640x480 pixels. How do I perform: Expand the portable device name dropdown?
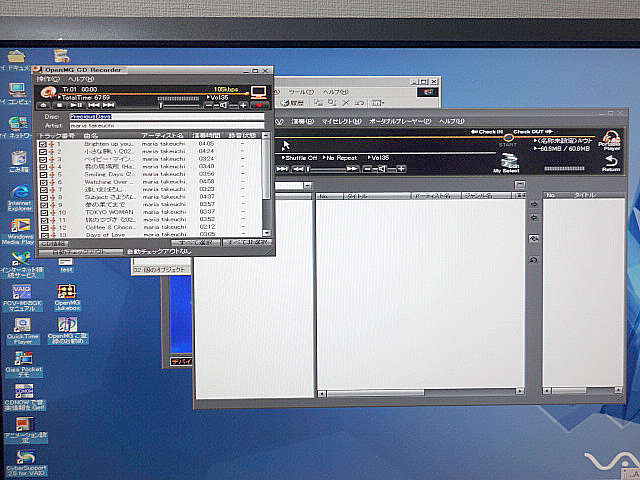(x=564, y=141)
